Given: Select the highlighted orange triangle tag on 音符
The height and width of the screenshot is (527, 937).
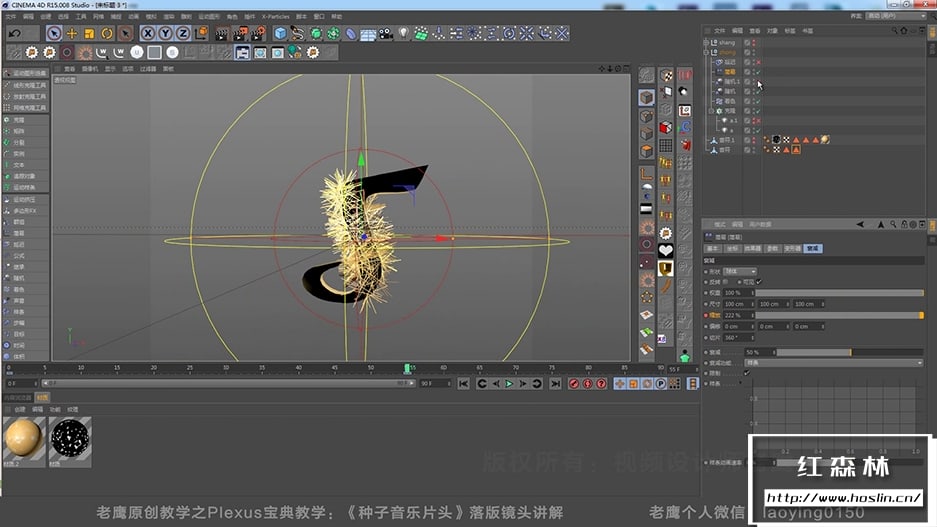Looking at the screenshot, I should click(x=796, y=149).
